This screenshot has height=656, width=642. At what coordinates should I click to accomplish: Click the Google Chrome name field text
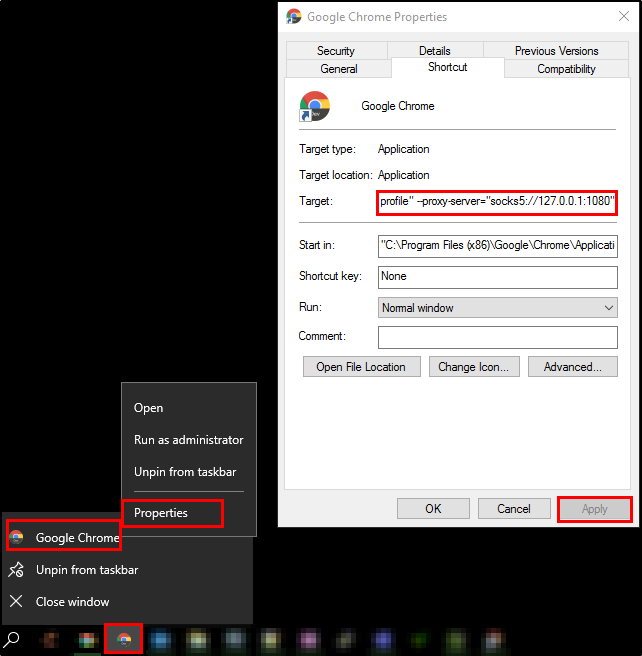[x=398, y=106]
